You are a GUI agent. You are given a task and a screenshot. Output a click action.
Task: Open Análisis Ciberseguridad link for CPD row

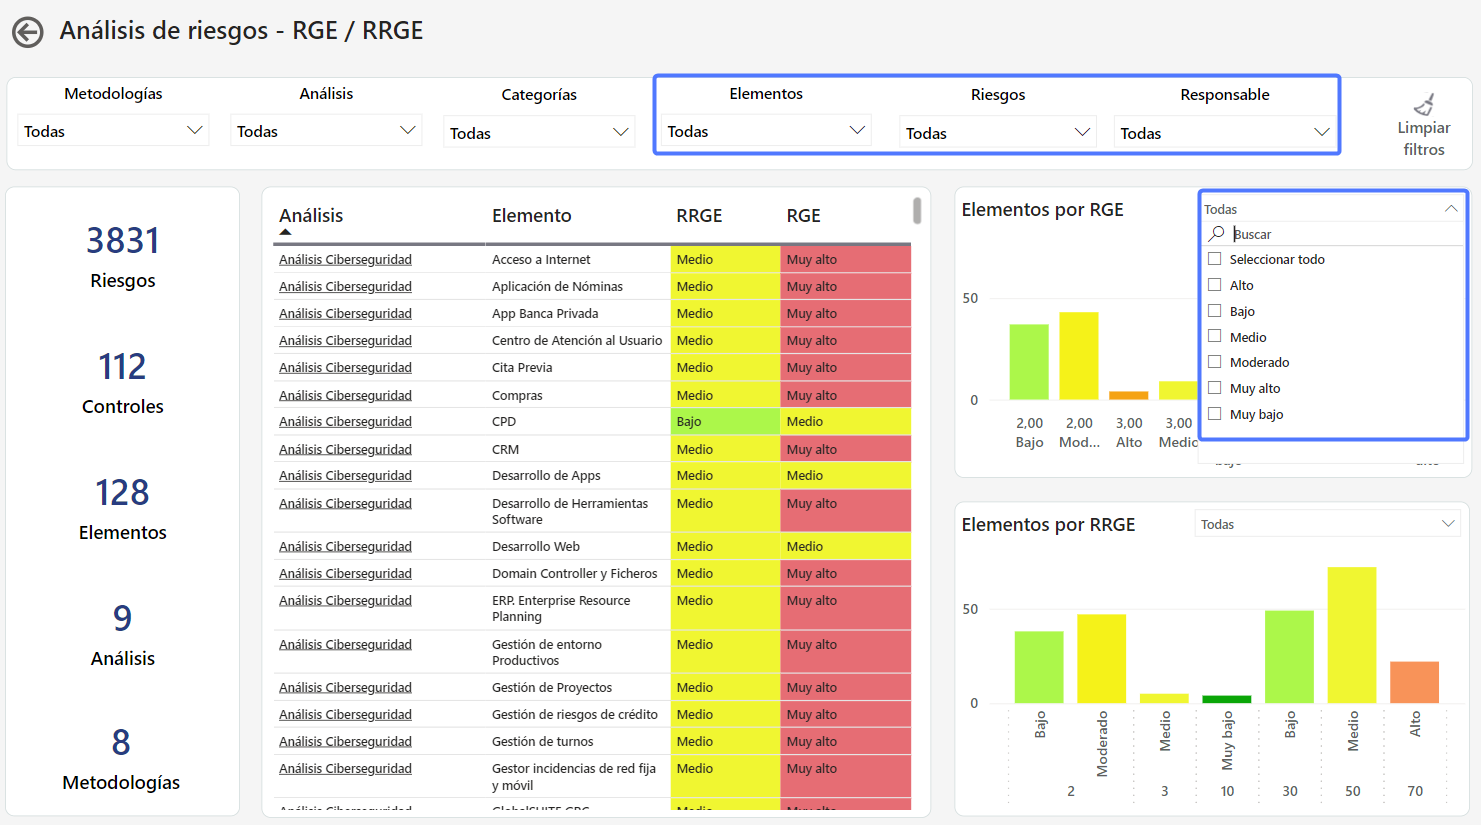pos(345,422)
